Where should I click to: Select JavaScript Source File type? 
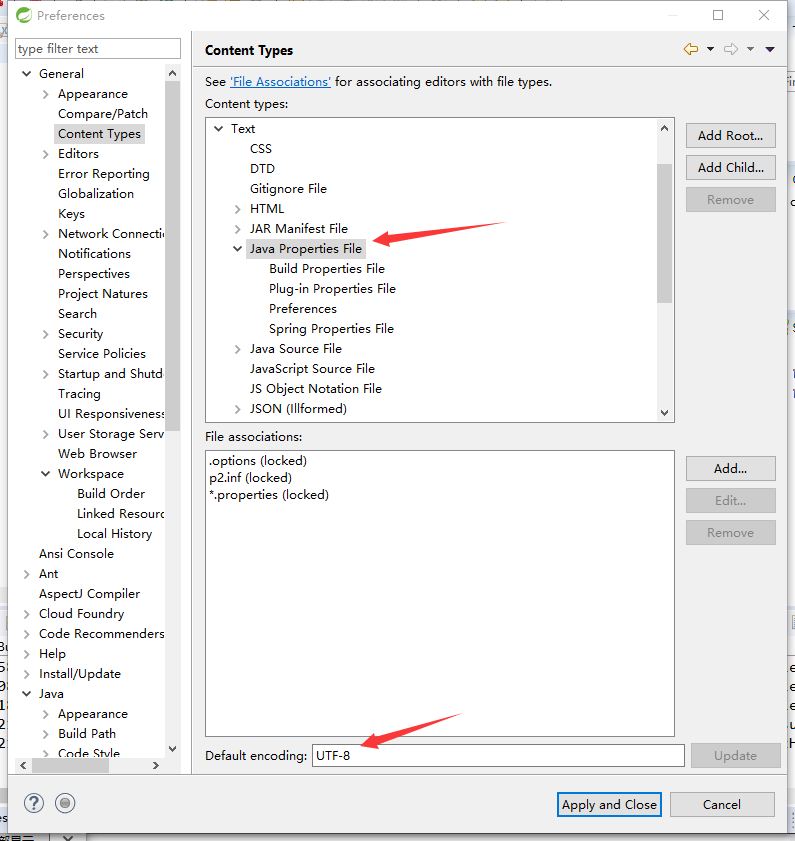pos(312,369)
